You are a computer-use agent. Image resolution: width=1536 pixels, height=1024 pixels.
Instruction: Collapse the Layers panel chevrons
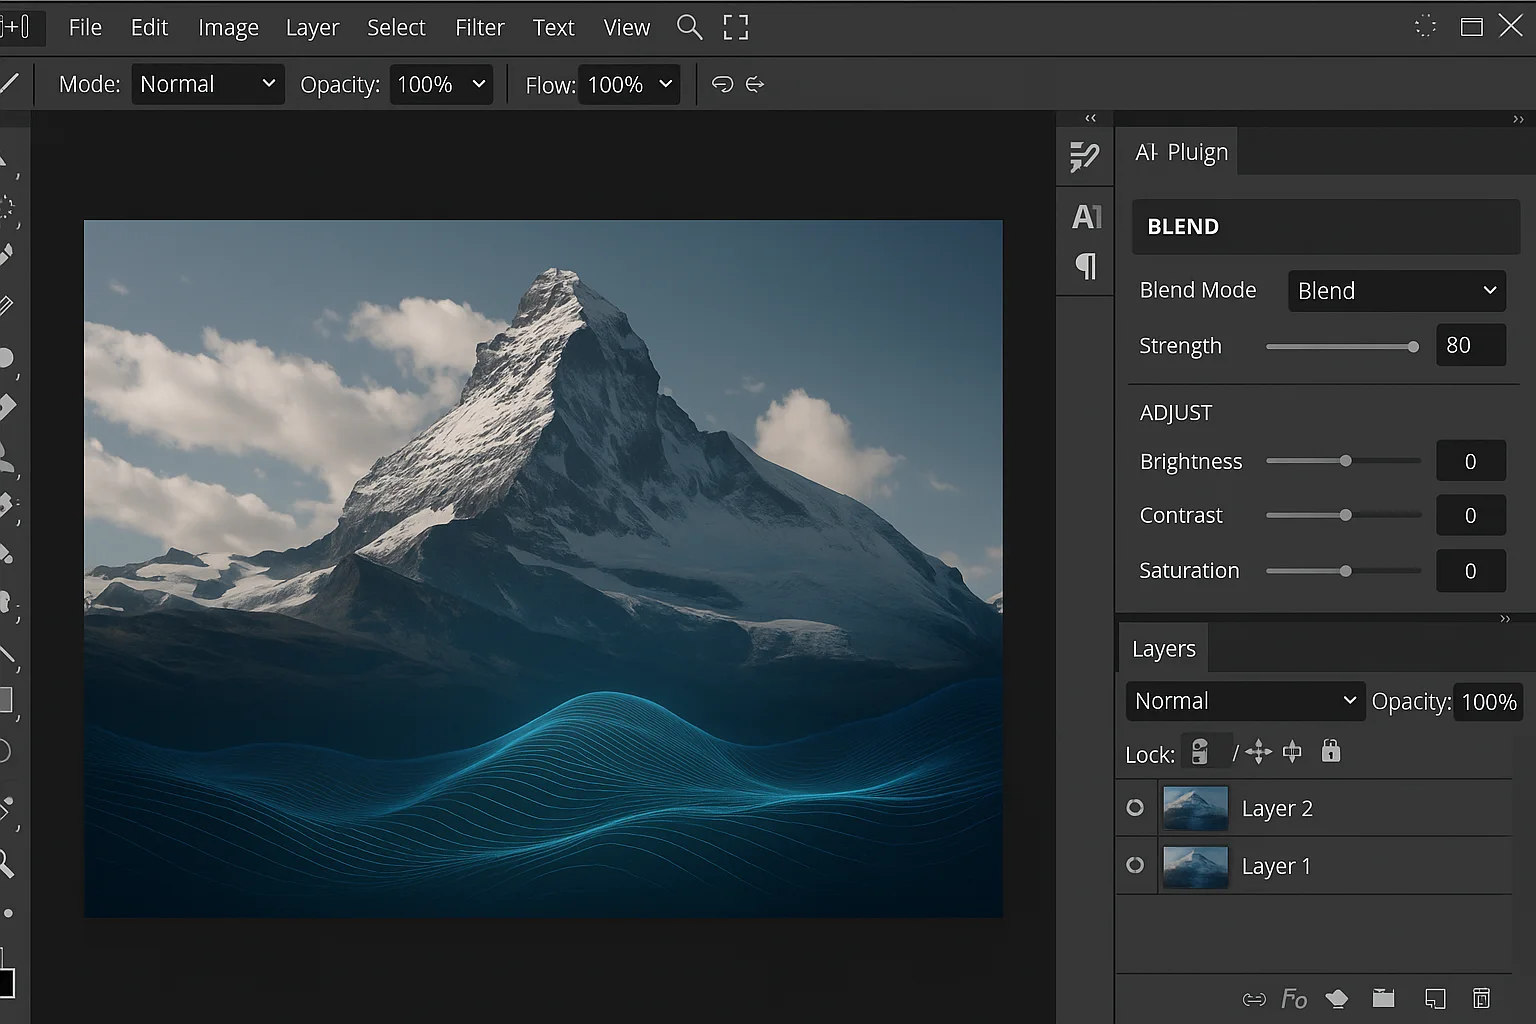click(1505, 619)
